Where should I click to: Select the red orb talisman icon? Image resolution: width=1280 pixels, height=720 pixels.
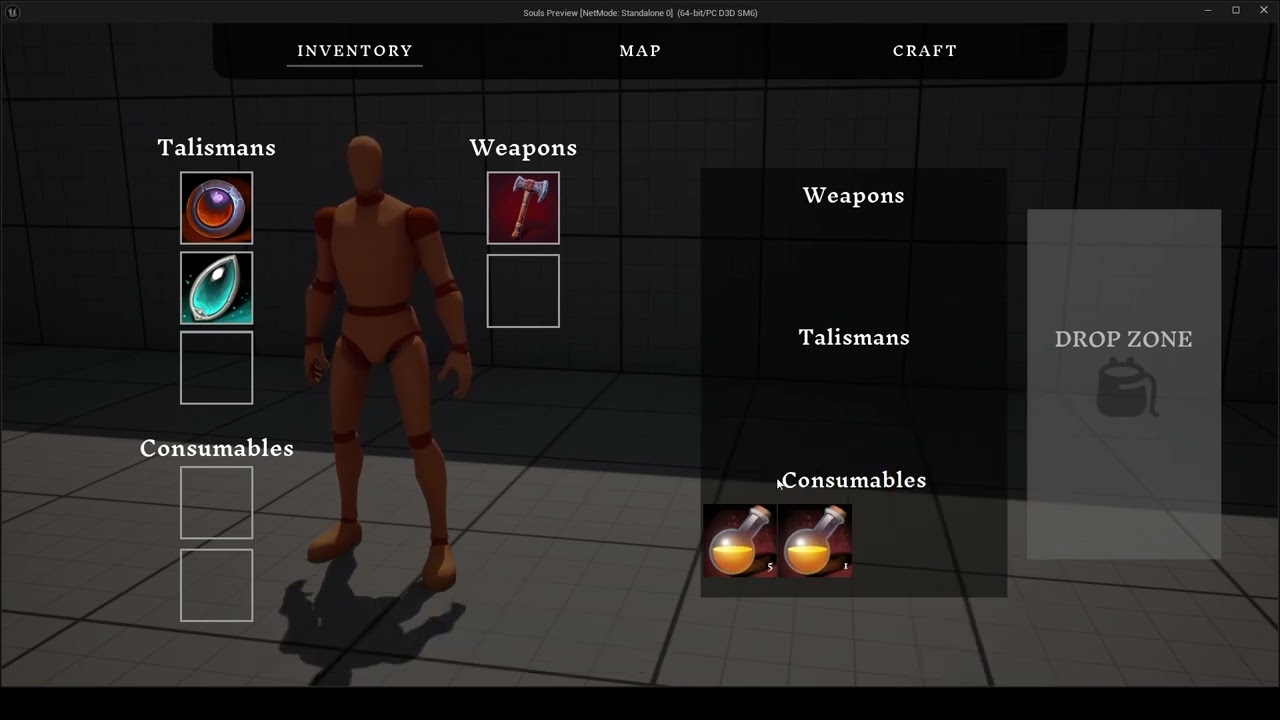pos(216,208)
